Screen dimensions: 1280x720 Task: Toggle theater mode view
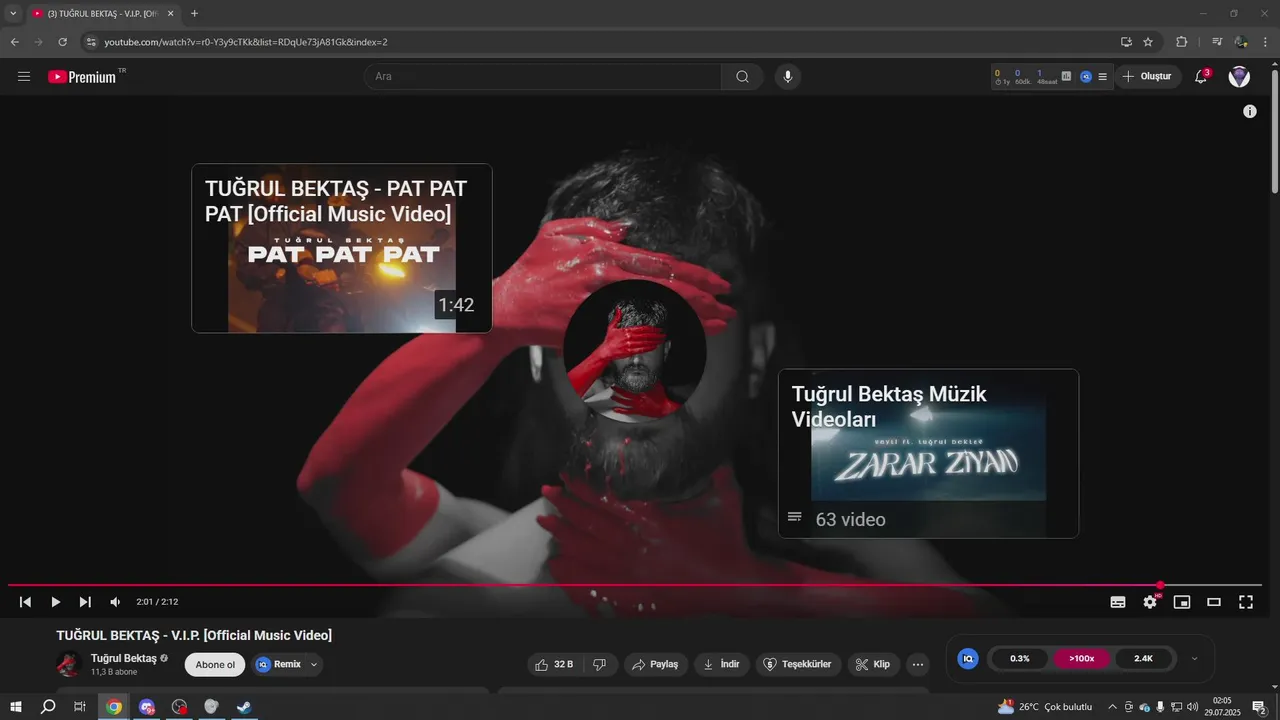[x=1214, y=602]
